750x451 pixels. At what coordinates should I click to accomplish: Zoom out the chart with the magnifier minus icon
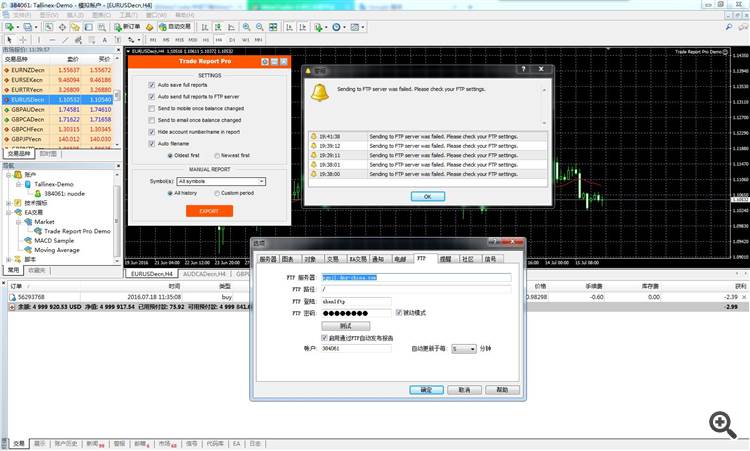click(260, 27)
